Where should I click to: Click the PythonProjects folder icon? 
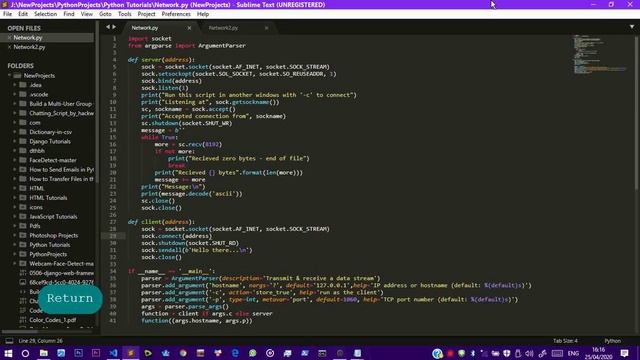[x=23, y=254]
